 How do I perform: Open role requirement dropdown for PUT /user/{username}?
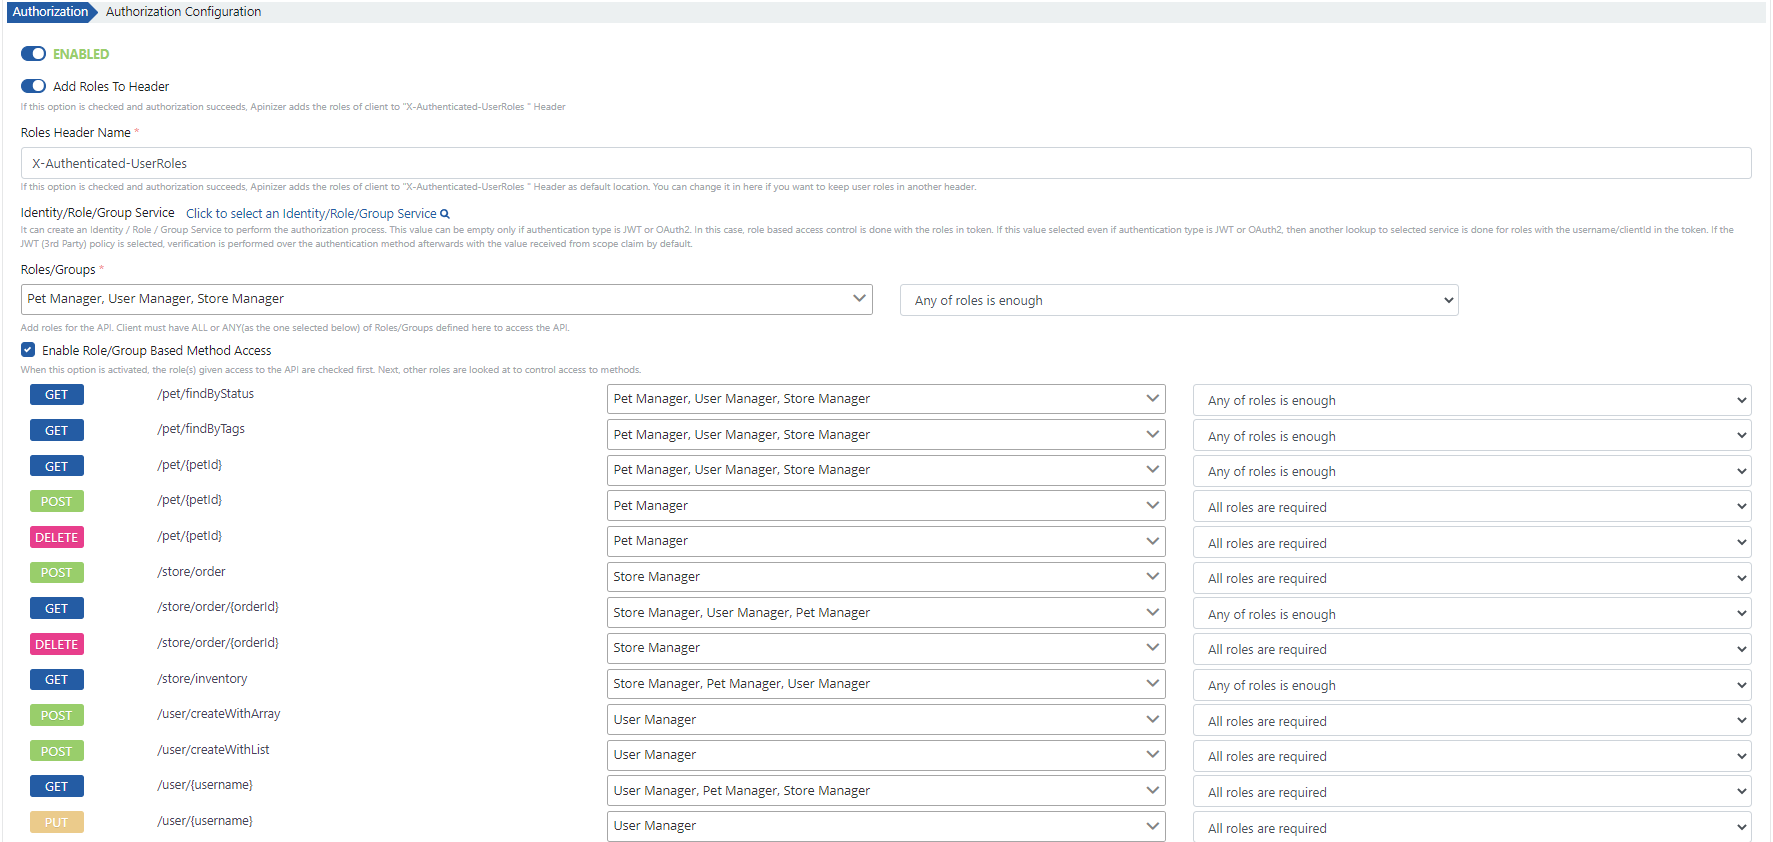click(x=1471, y=828)
